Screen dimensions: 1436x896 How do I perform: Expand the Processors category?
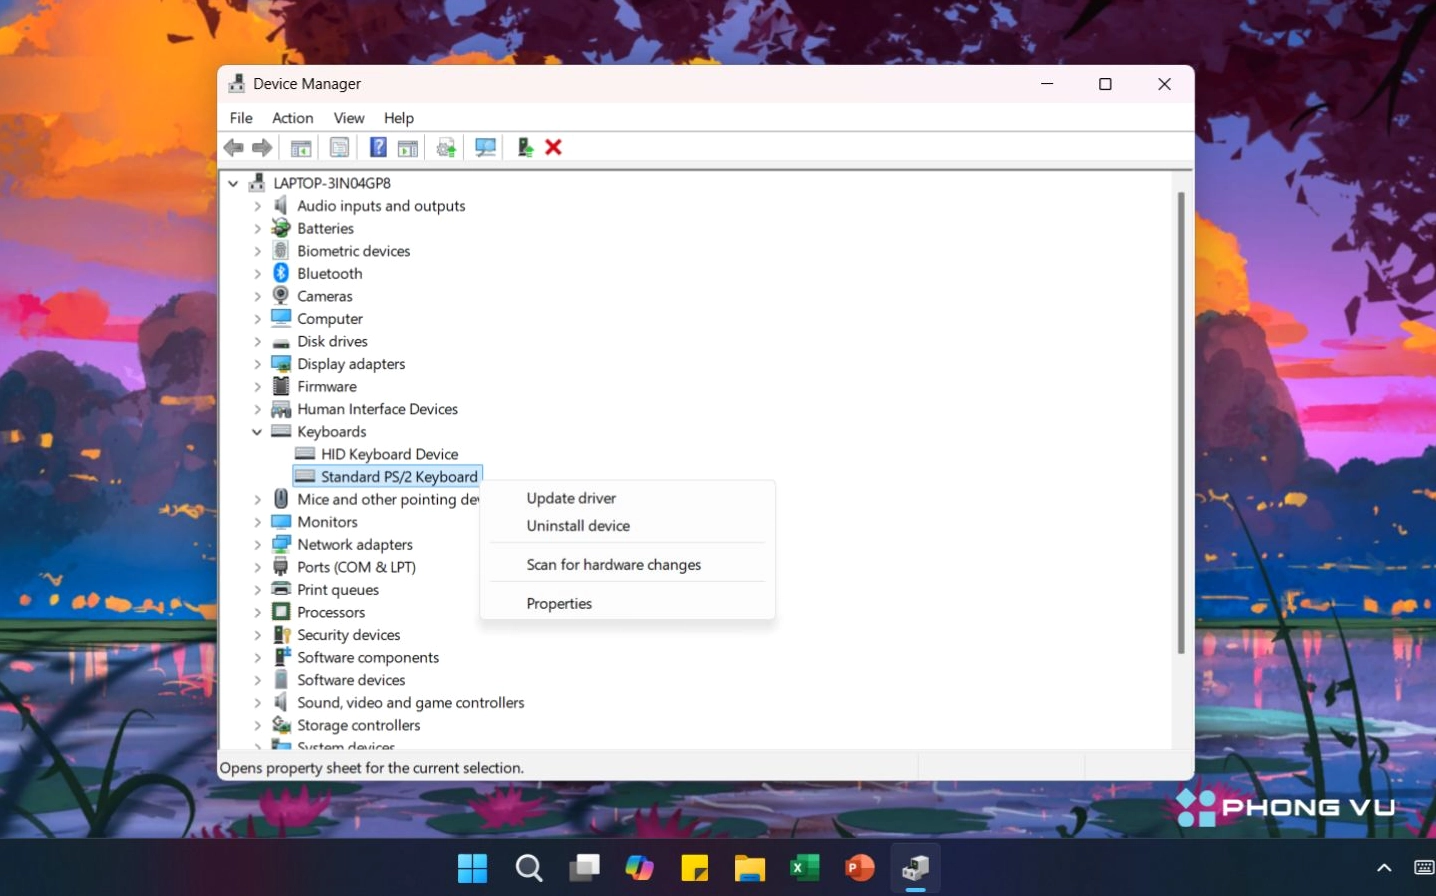coord(257,613)
